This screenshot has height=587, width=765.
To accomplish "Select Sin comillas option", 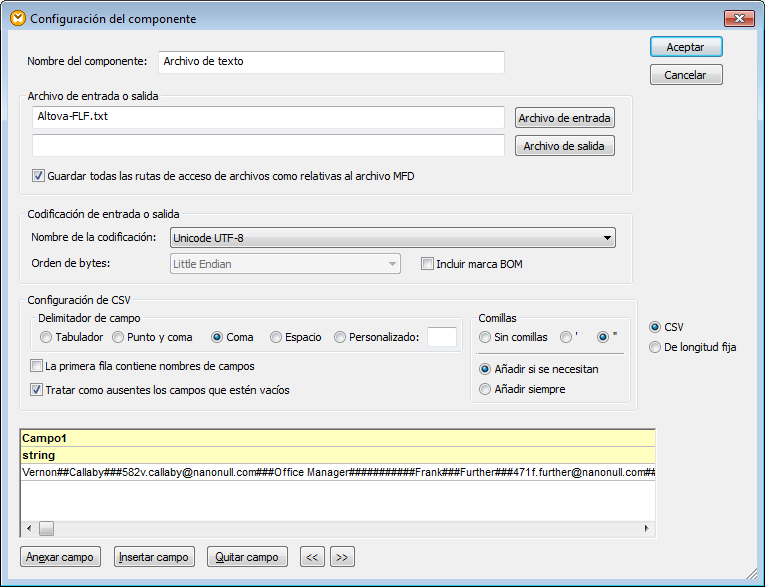I will point(486,337).
